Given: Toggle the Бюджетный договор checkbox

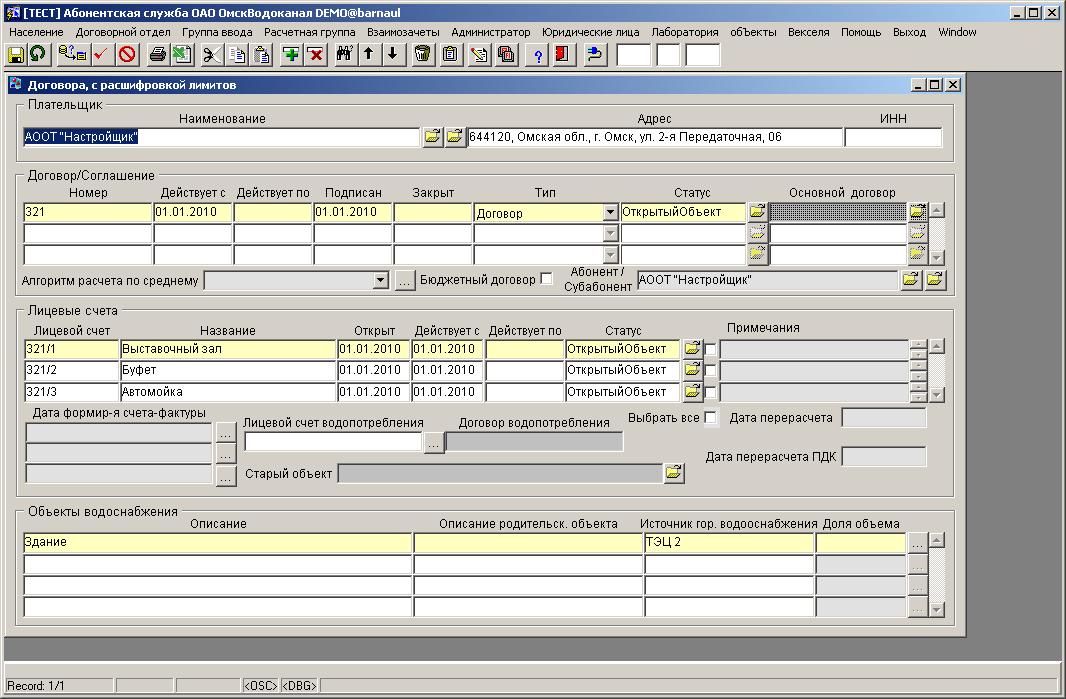Looking at the screenshot, I should [546, 279].
